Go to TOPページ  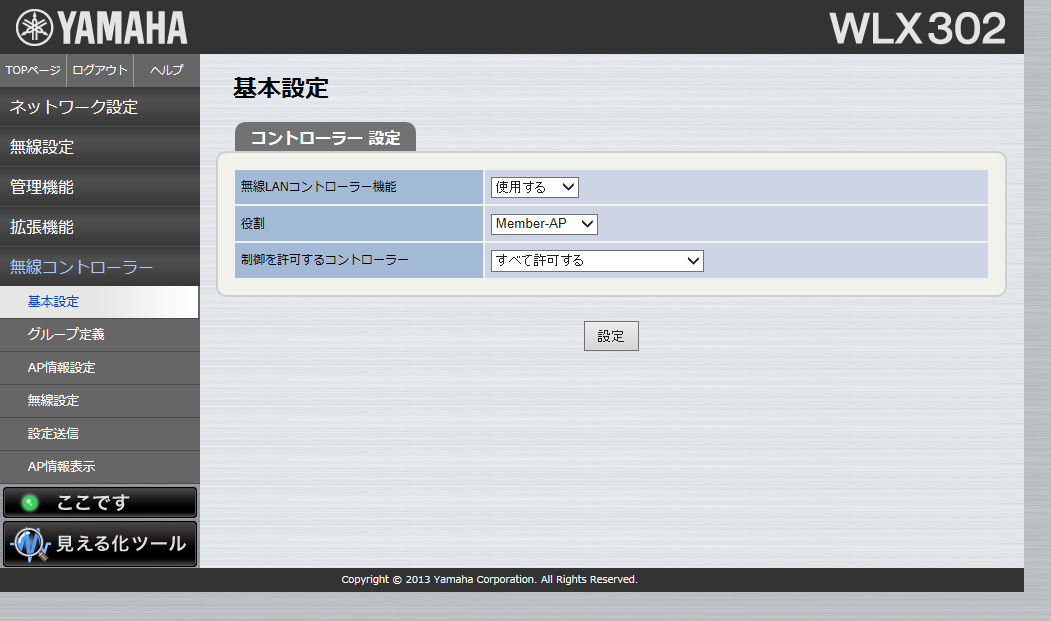(x=33, y=70)
